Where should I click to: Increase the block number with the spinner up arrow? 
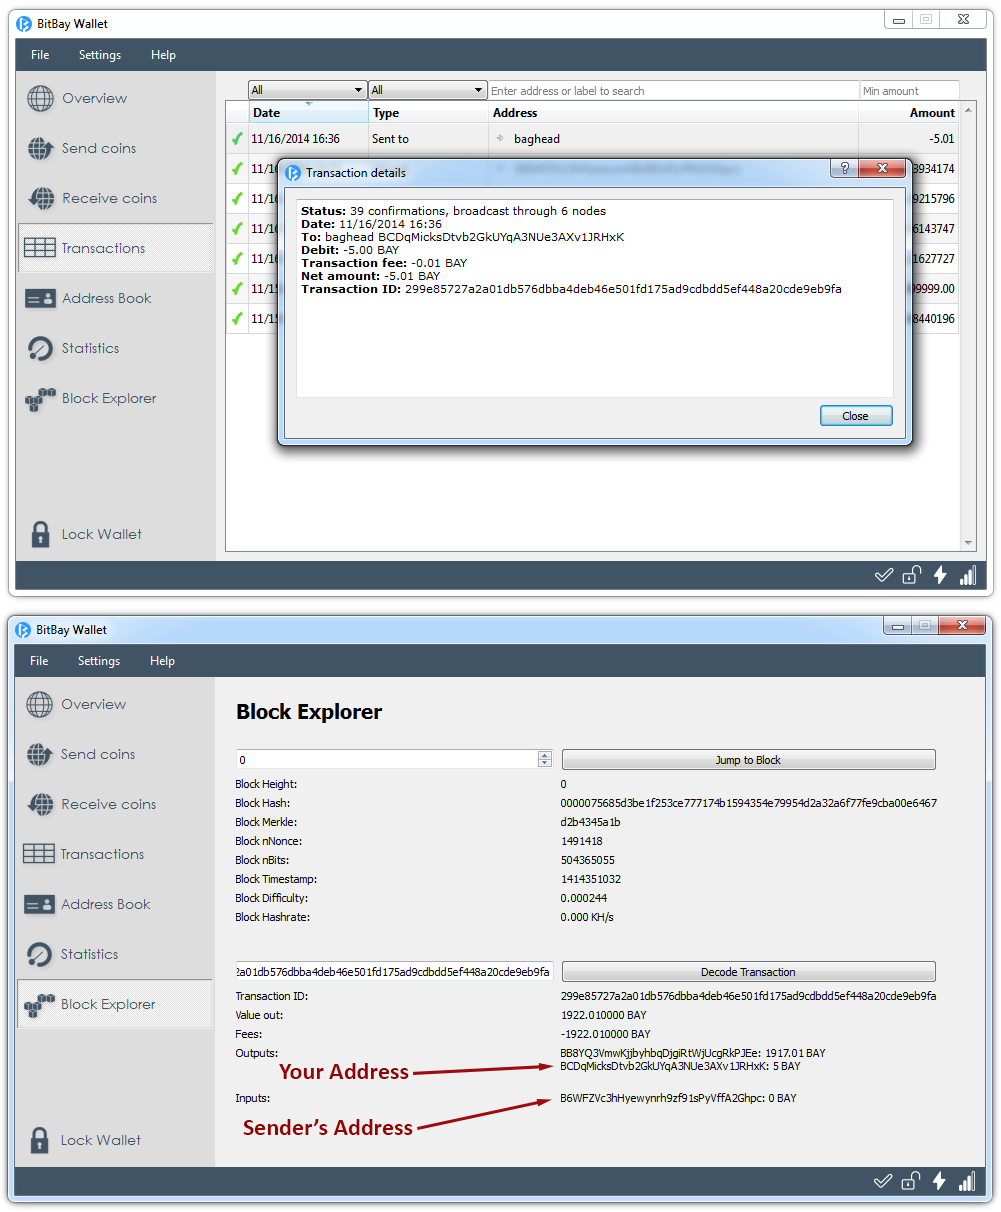point(544,755)
